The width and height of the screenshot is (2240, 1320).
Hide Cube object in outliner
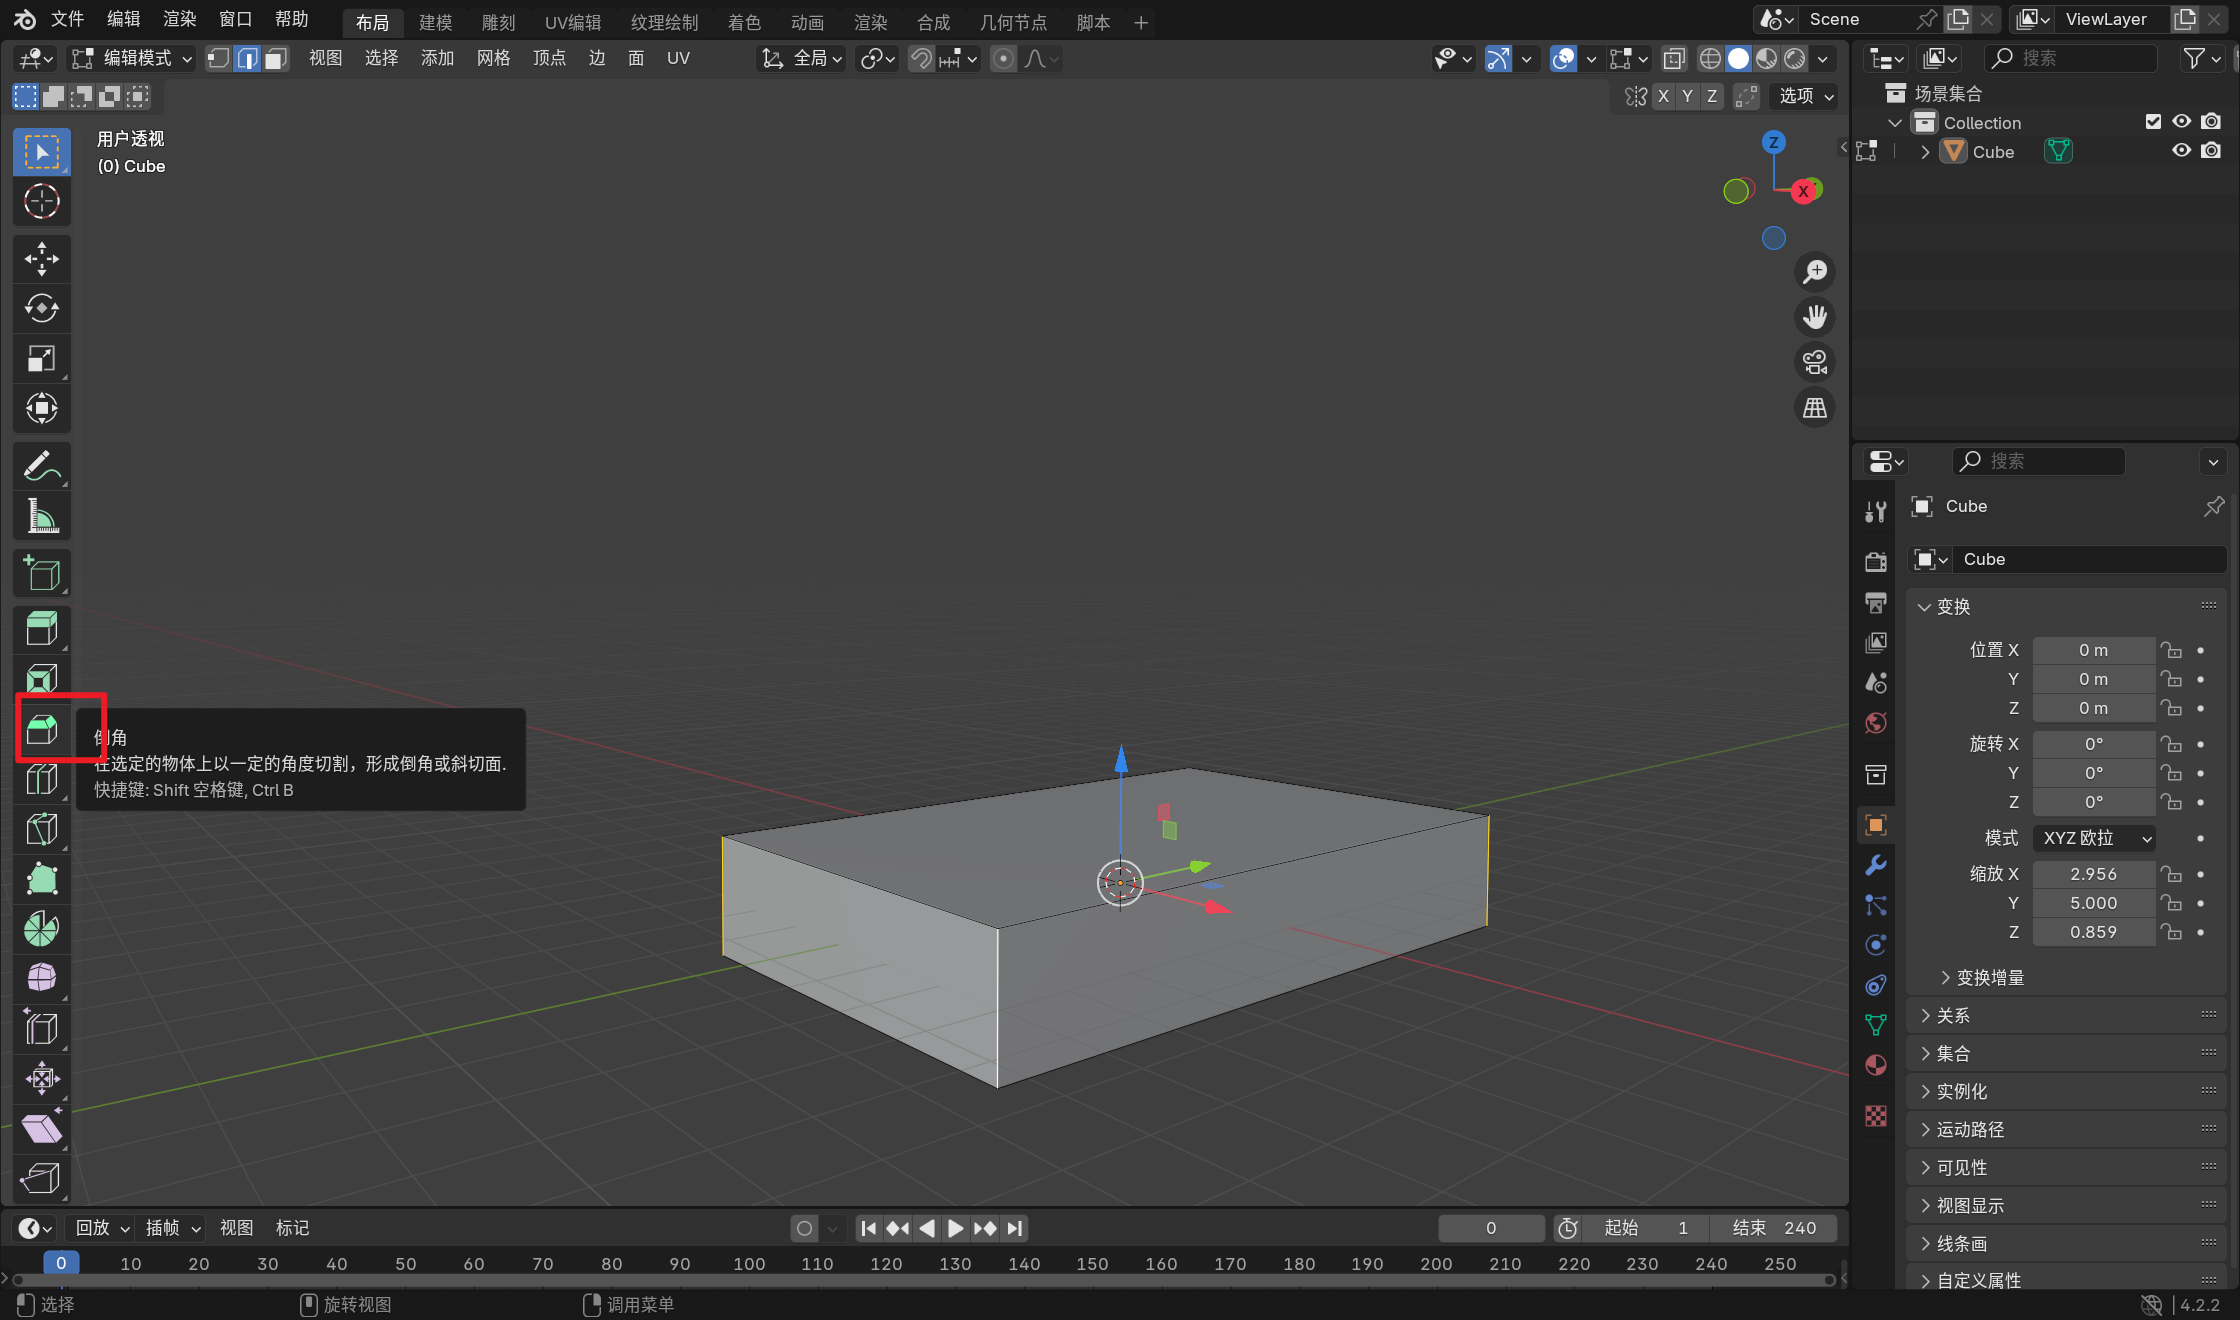pyautogui.click(x=2181, y=151)
